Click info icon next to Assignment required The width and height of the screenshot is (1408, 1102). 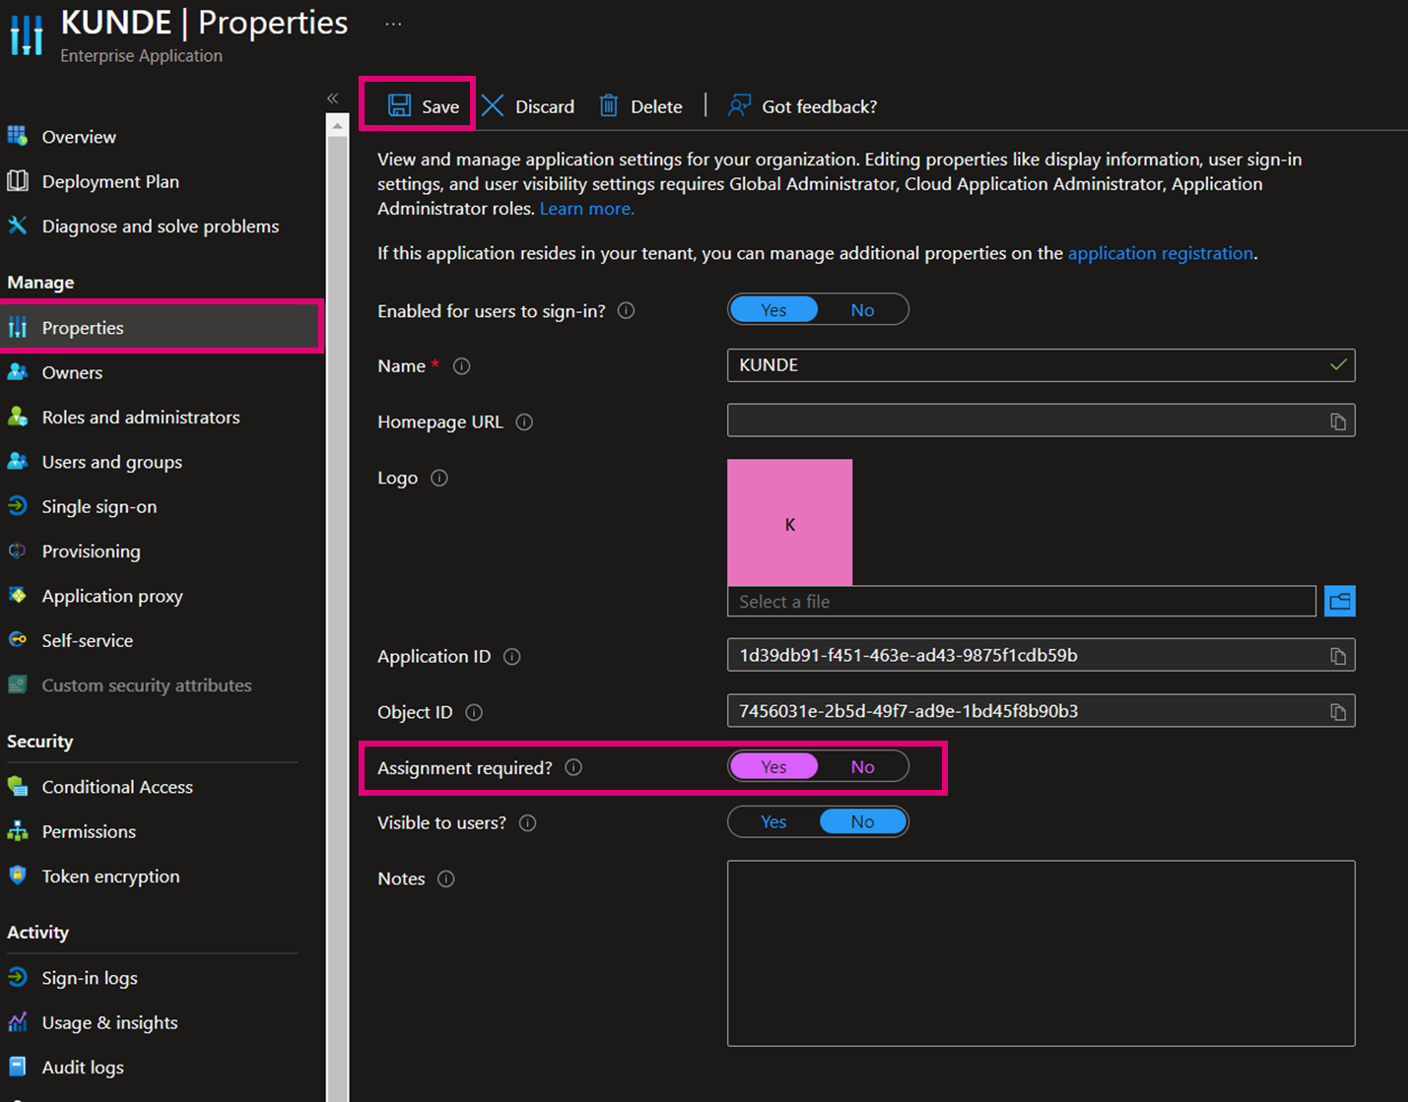tap(573, 768)
